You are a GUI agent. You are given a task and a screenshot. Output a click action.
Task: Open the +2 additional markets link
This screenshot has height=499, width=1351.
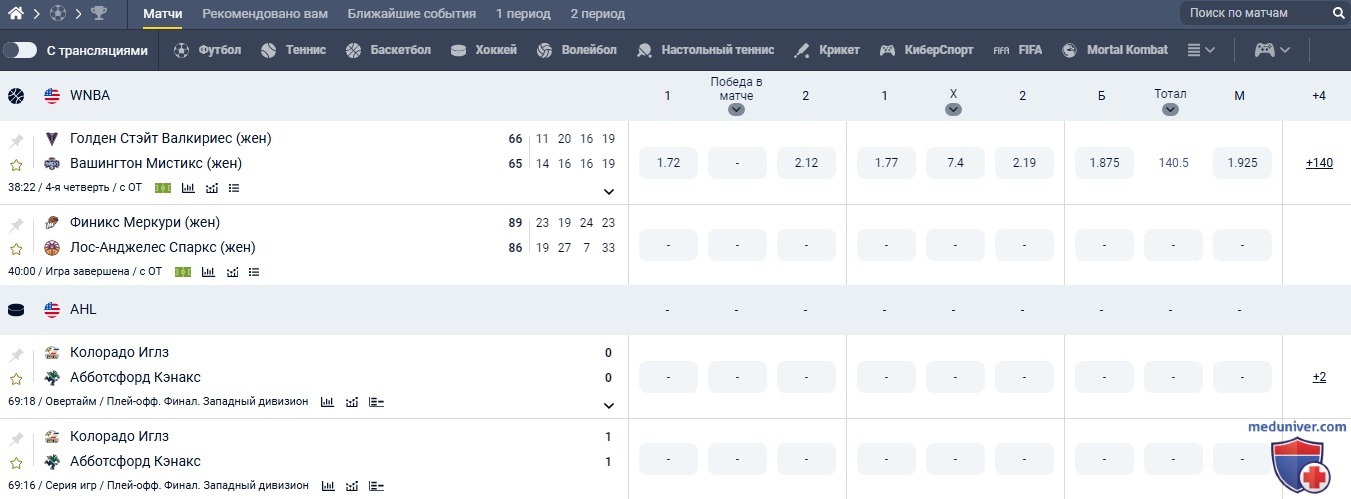pos(1319,377)
